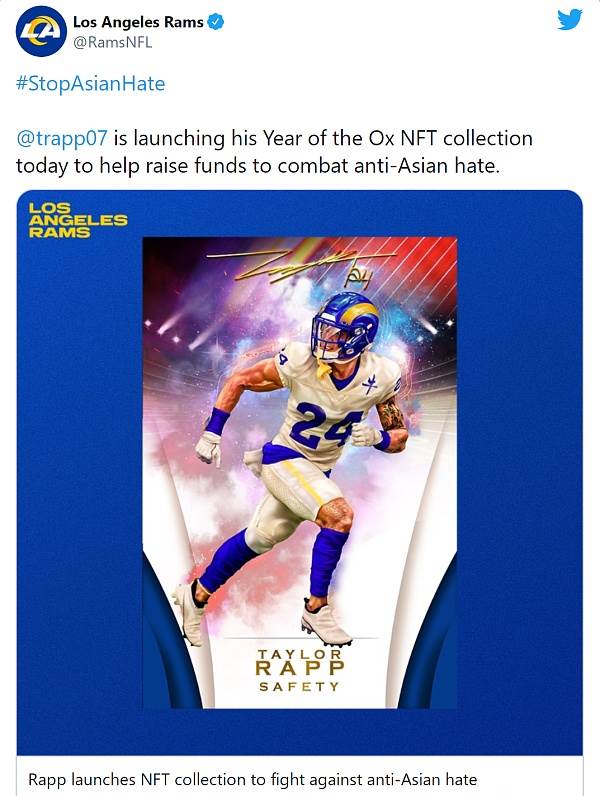
Task: Click the player's white front cleat
Action: coord(326,625)
